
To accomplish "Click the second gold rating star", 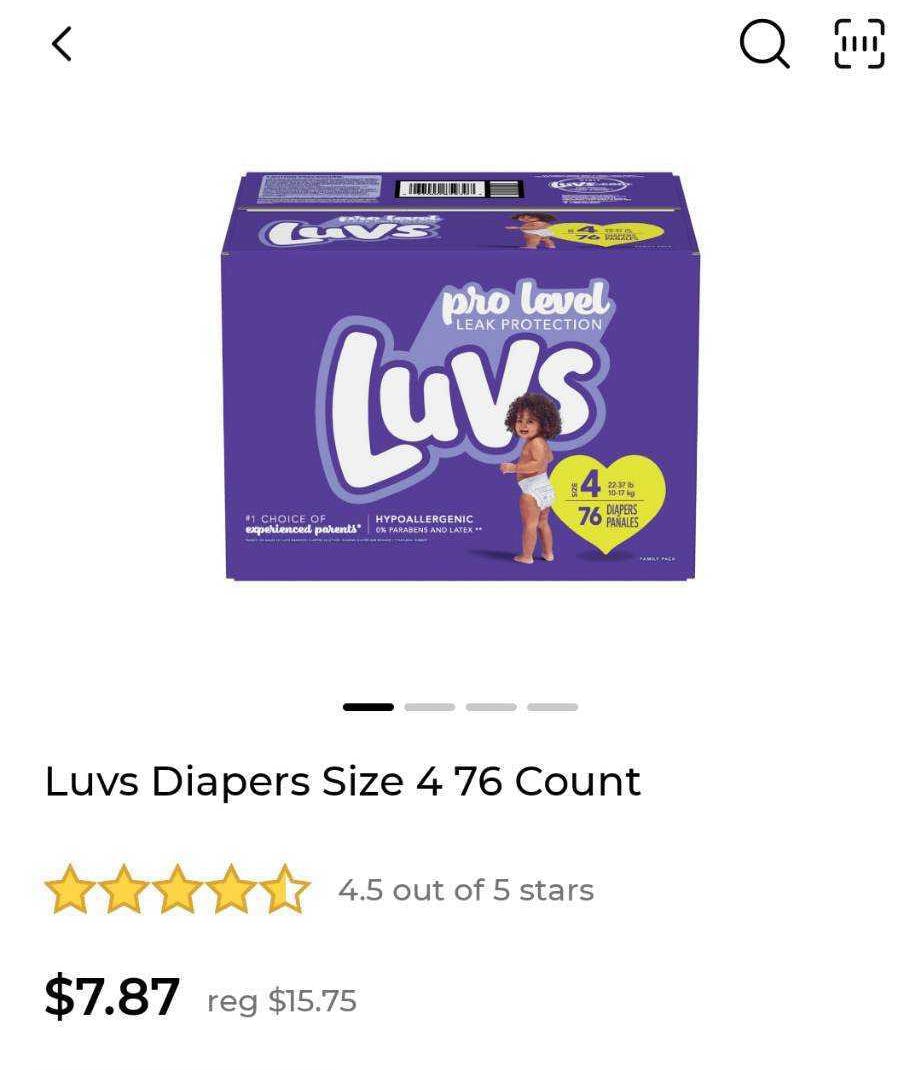I will coord(123,889).
